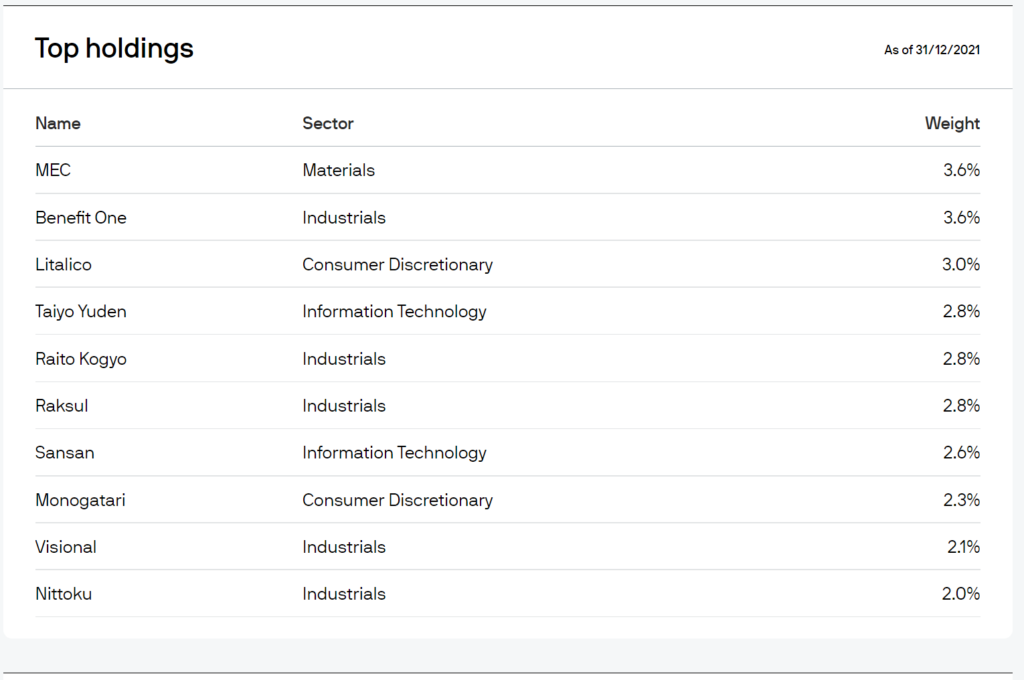This screenshot has height=680, width=1024.
Task: Click the Top holdings heading
Action: pos(114,48)
